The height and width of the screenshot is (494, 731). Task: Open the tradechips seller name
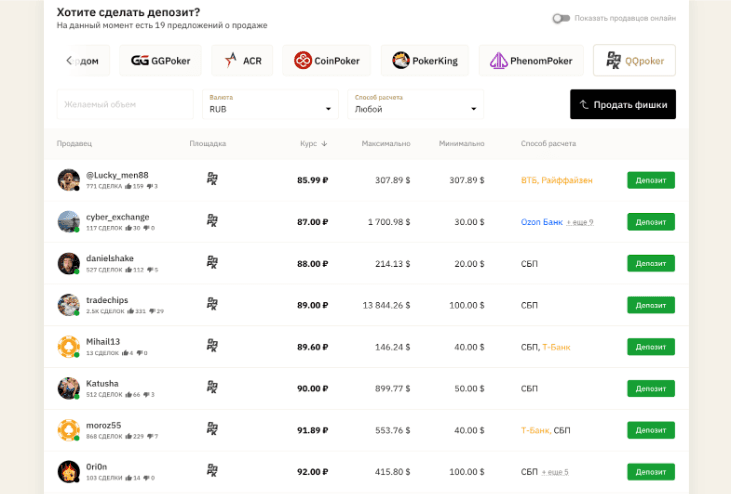[x=107, y=300]
